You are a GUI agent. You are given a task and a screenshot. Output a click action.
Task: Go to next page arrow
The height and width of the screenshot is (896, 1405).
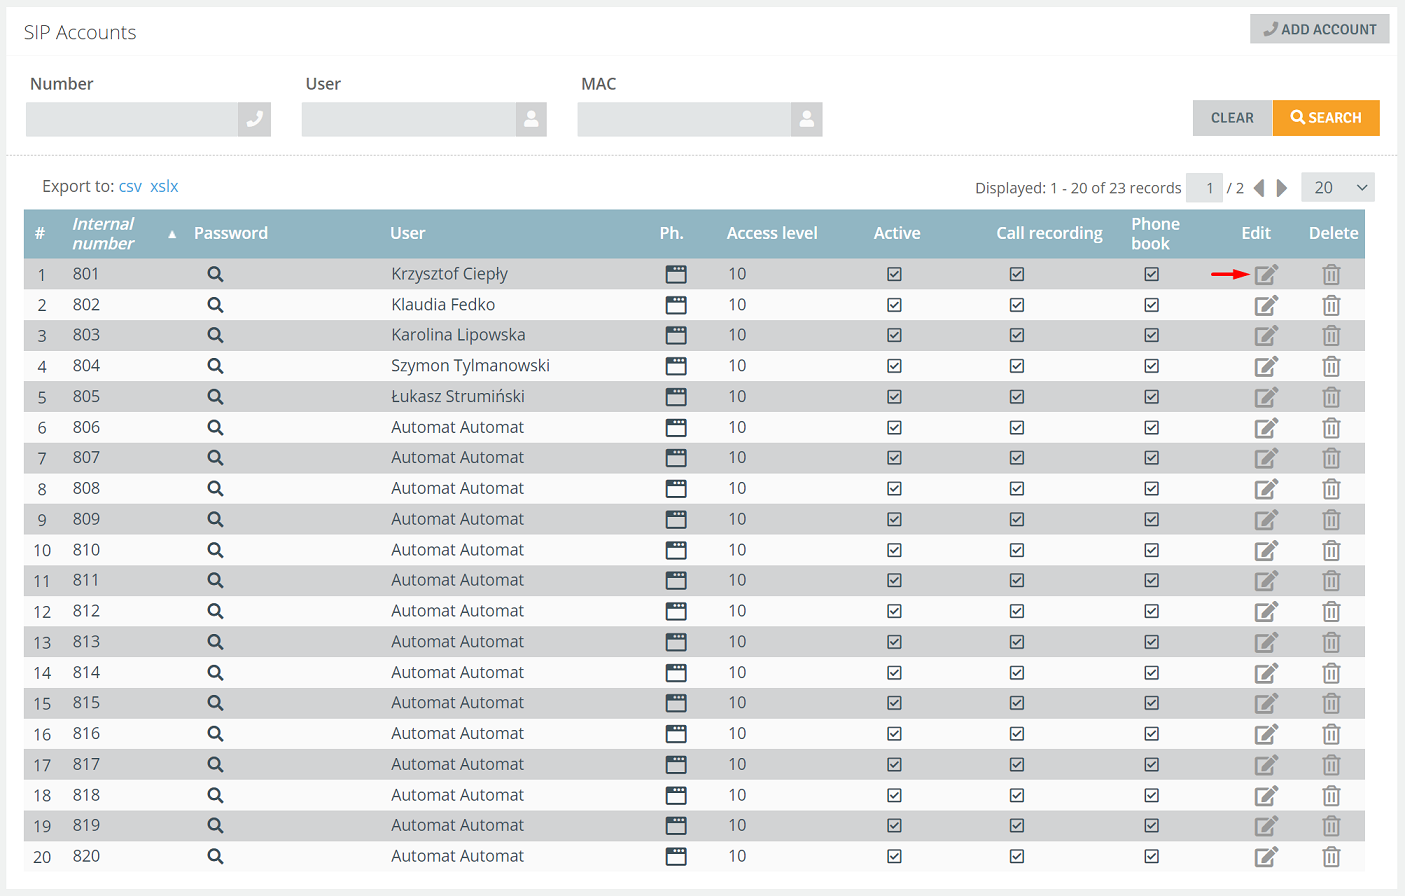click(x=1282, y=188)
